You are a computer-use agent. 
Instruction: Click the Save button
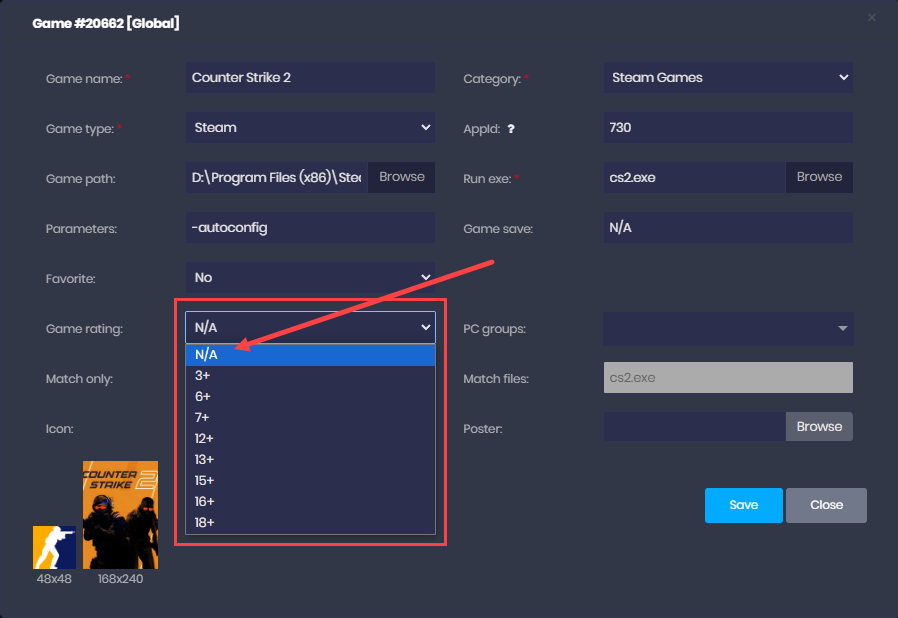[743, 505]
